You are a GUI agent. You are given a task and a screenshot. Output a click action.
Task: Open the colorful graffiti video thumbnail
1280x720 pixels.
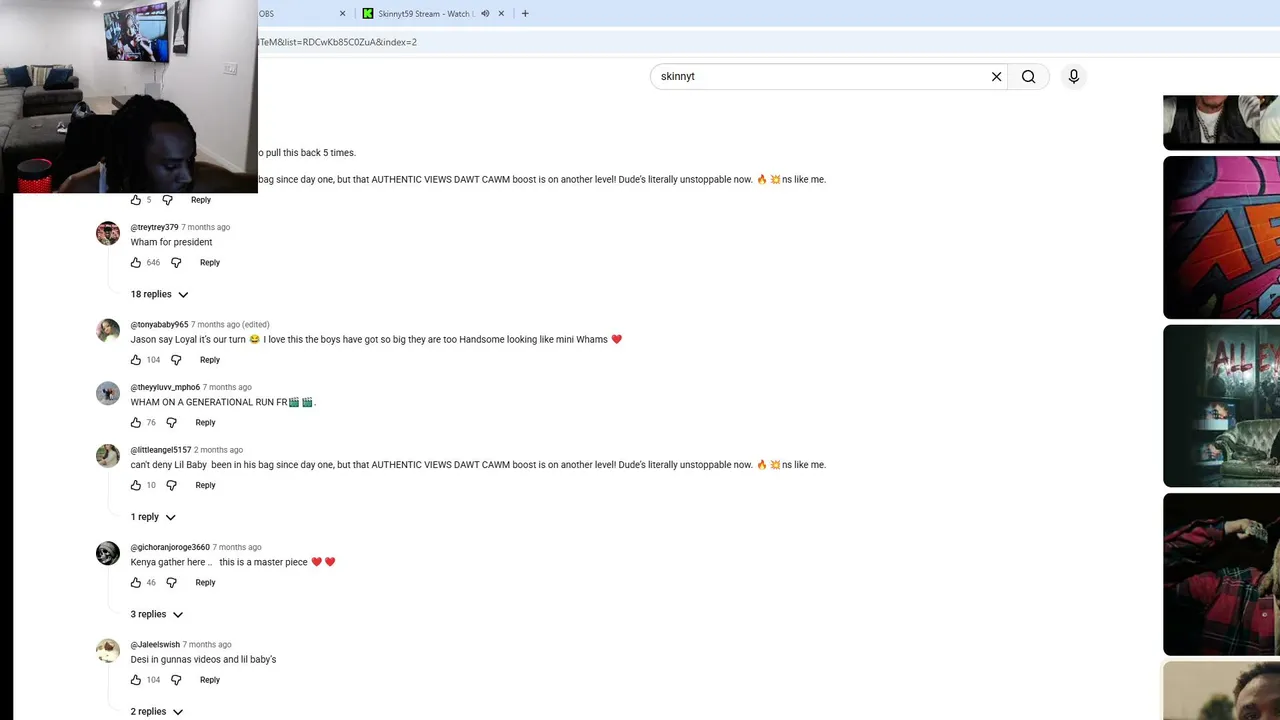[x=1221, y=237]
